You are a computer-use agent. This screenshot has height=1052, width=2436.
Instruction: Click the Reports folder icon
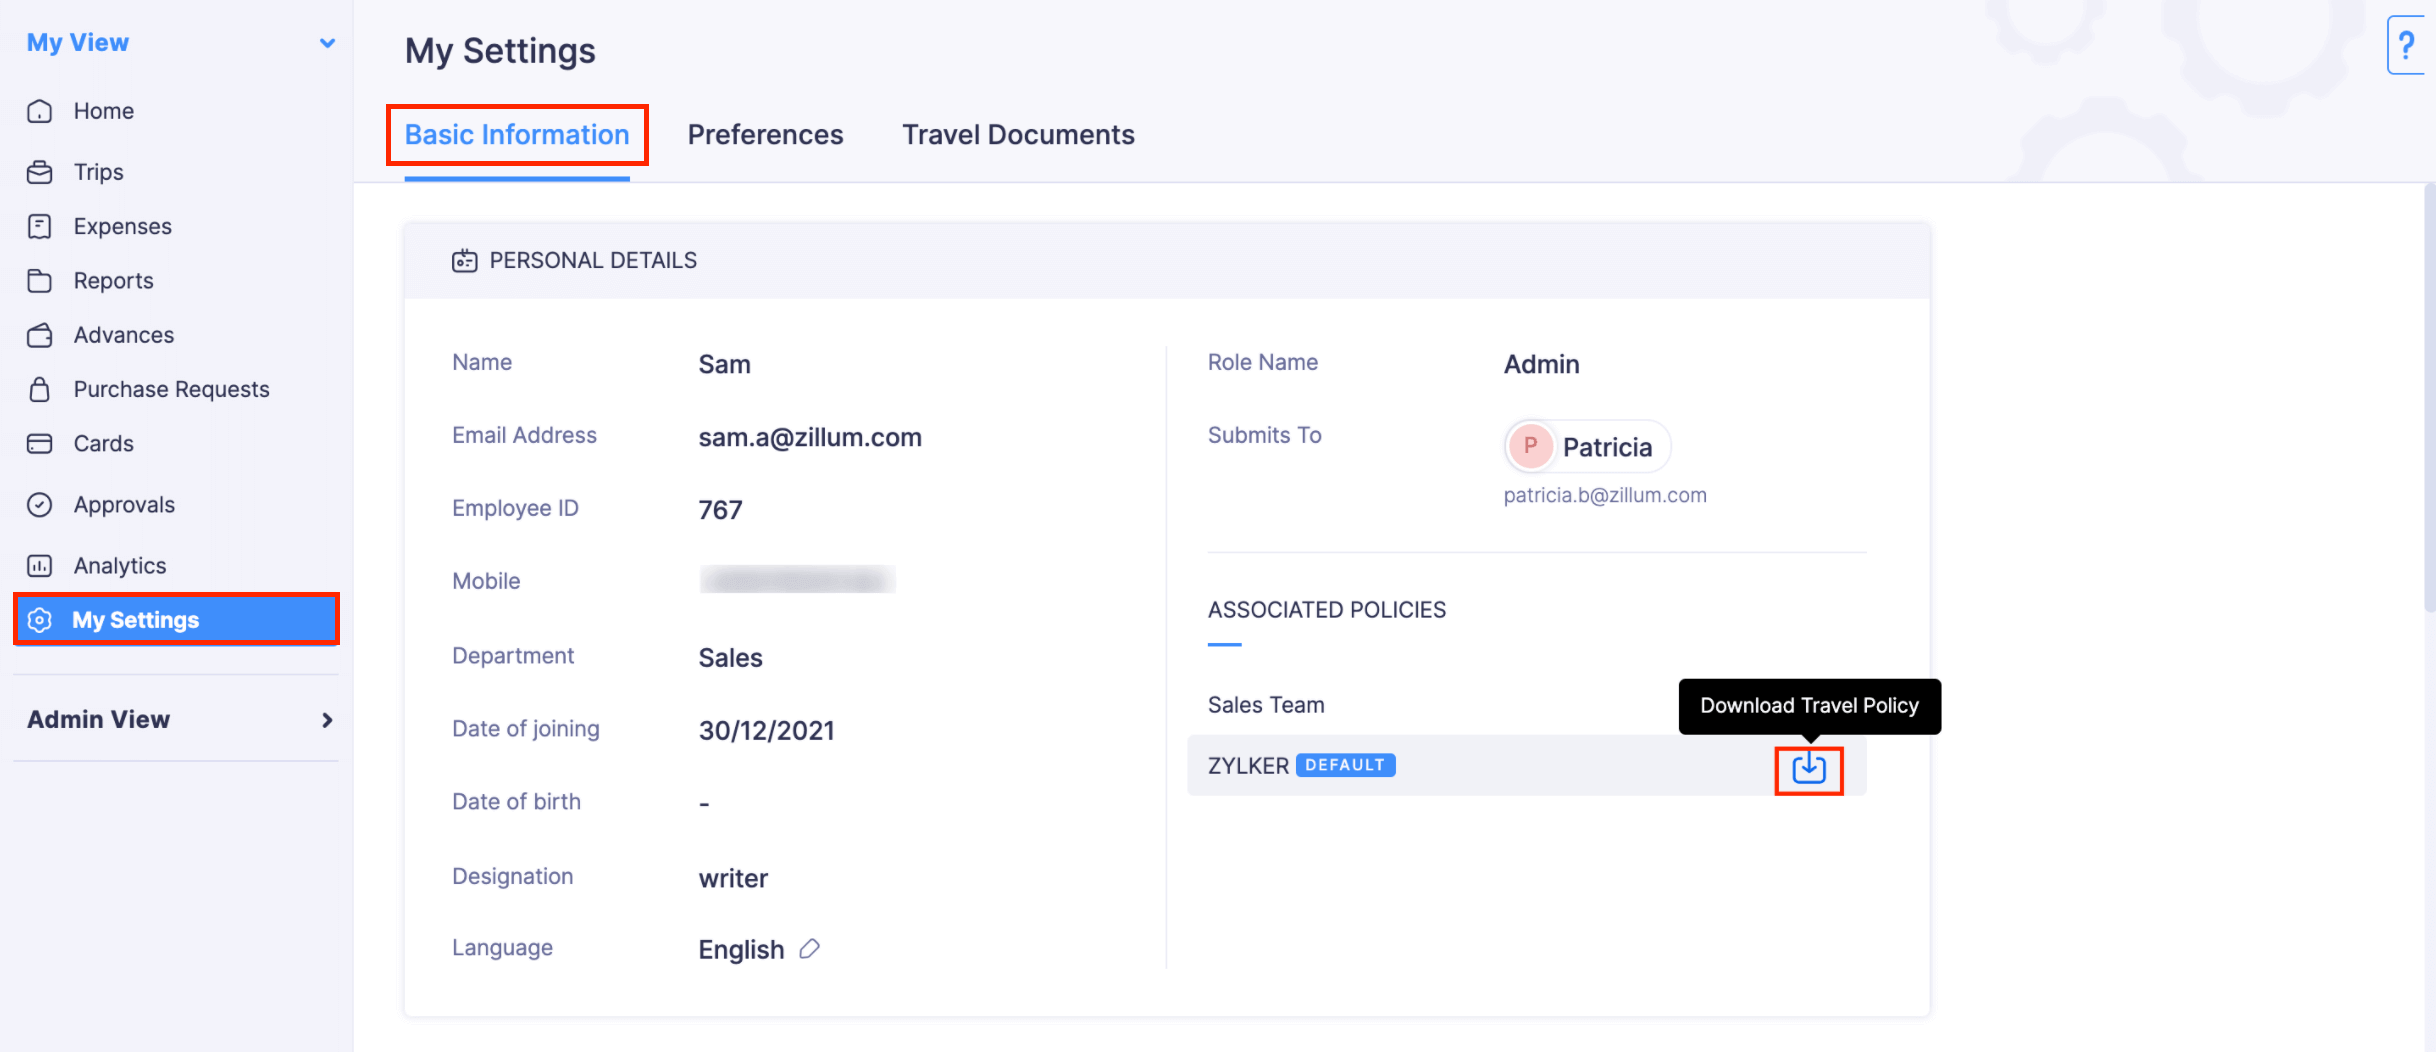point(40,280)
